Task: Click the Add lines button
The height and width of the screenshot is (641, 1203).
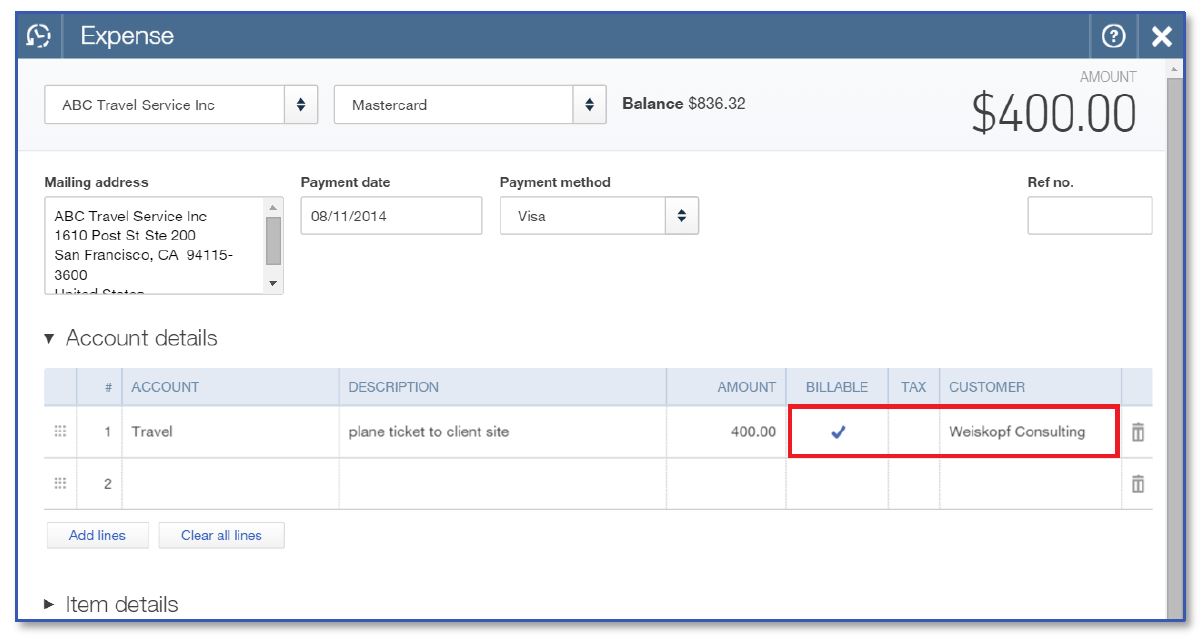Action: point(97,536)
